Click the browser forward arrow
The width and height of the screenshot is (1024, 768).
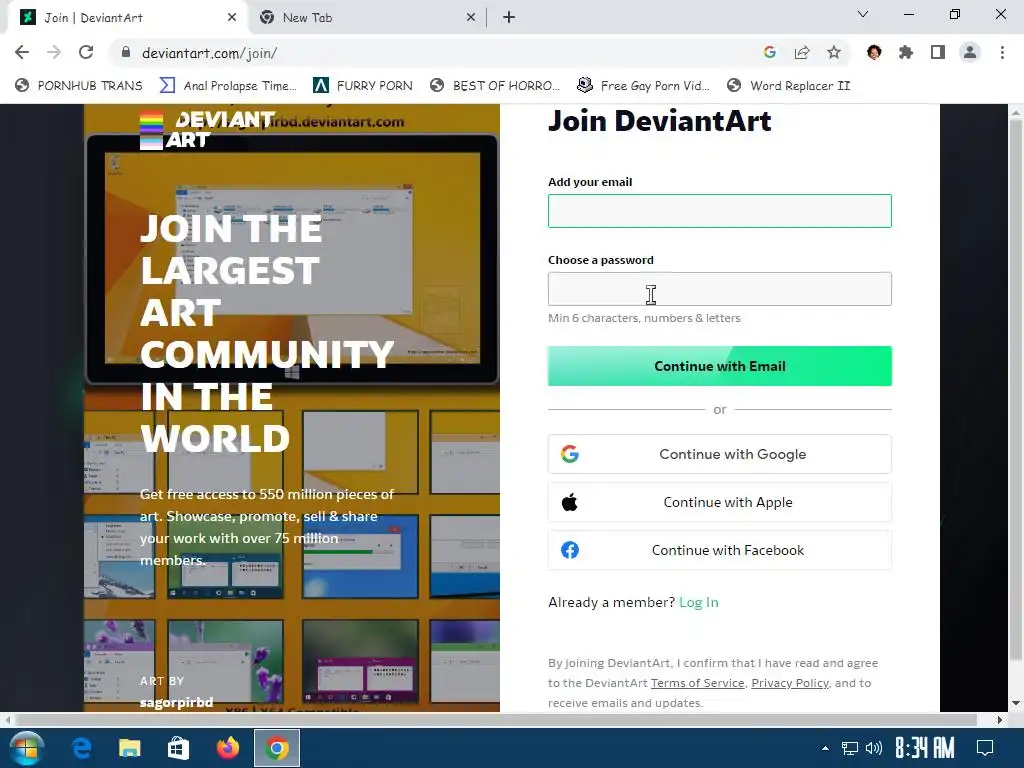coord(54,52)
